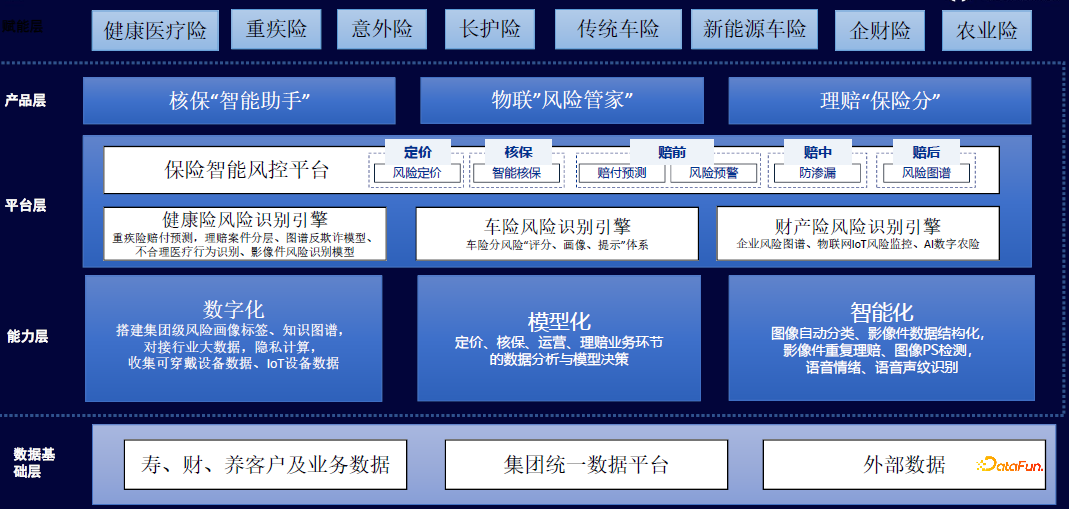
Task: Select the 车险风险识别引擎 heading
Action: tap(557, 226)
